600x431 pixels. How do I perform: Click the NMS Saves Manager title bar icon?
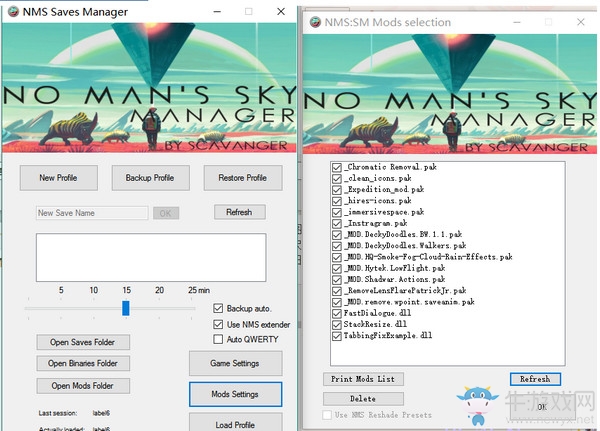pos(13,12)
